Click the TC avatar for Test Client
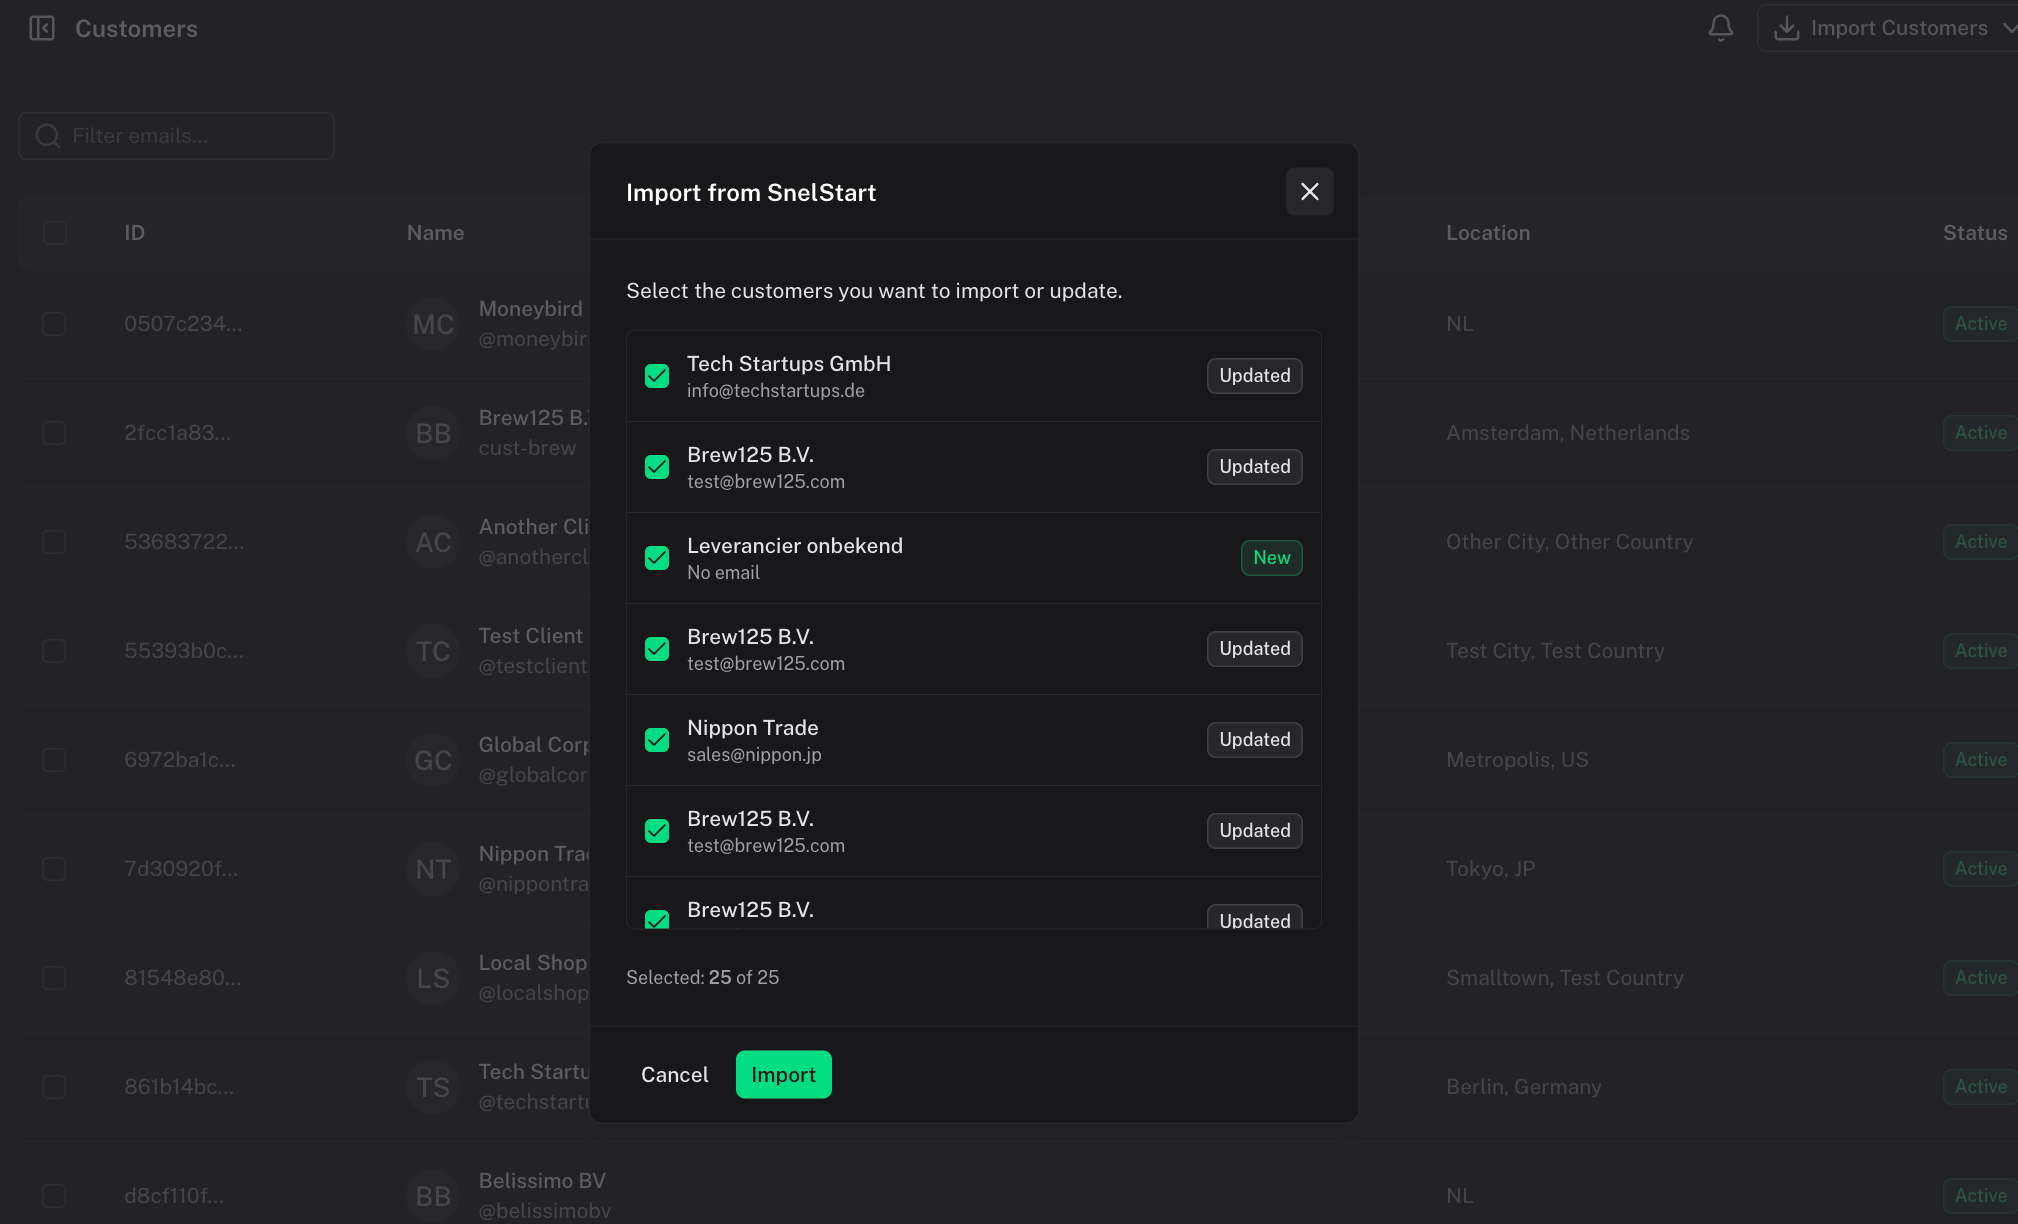This screenshot has width=2018, height=1224. point(433,651)
